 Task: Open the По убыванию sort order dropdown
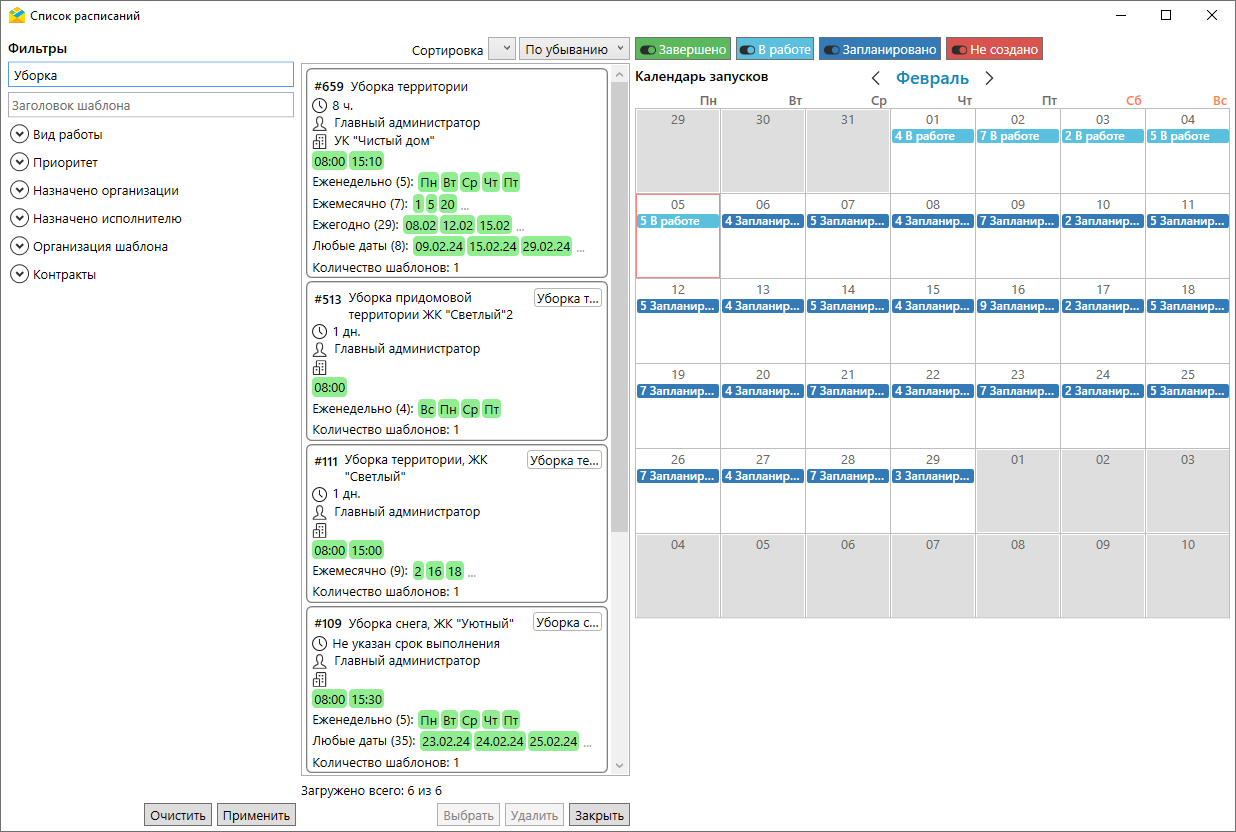pyautogui.click(x=573, y=49)
